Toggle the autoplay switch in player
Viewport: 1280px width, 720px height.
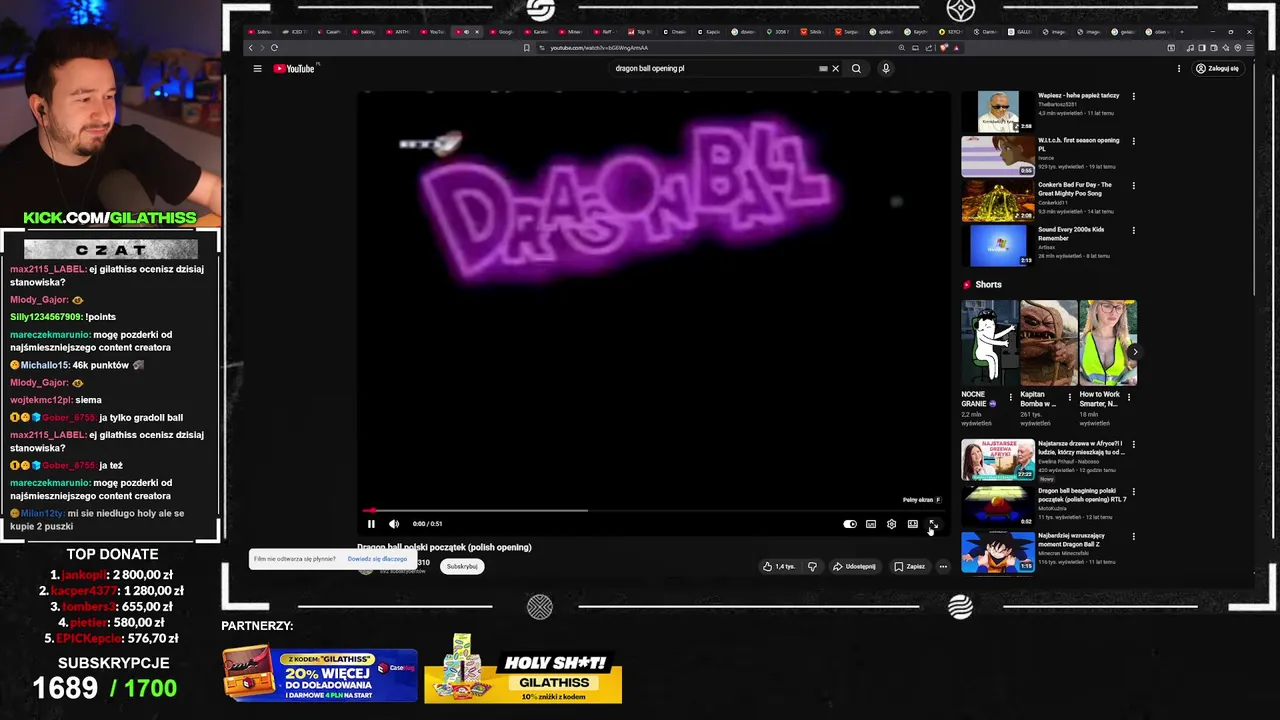[850, 524]
